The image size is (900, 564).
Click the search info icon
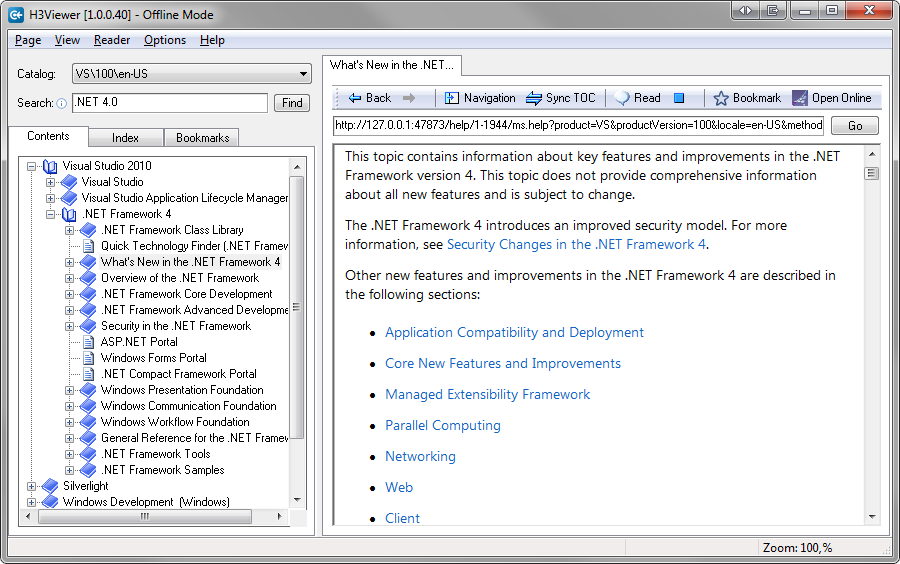pos(61,103)
